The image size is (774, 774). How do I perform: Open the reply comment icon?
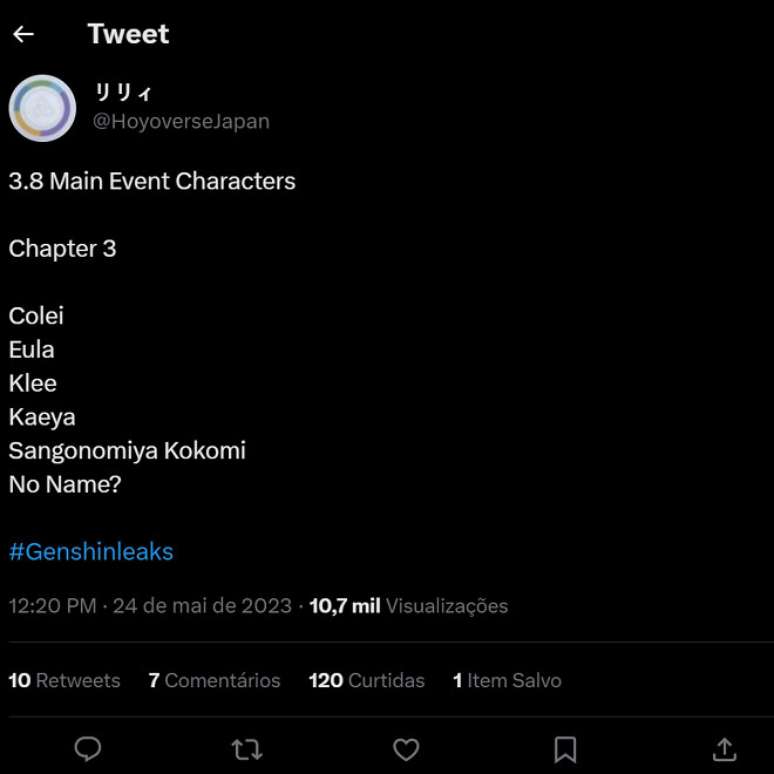[88, 748]
